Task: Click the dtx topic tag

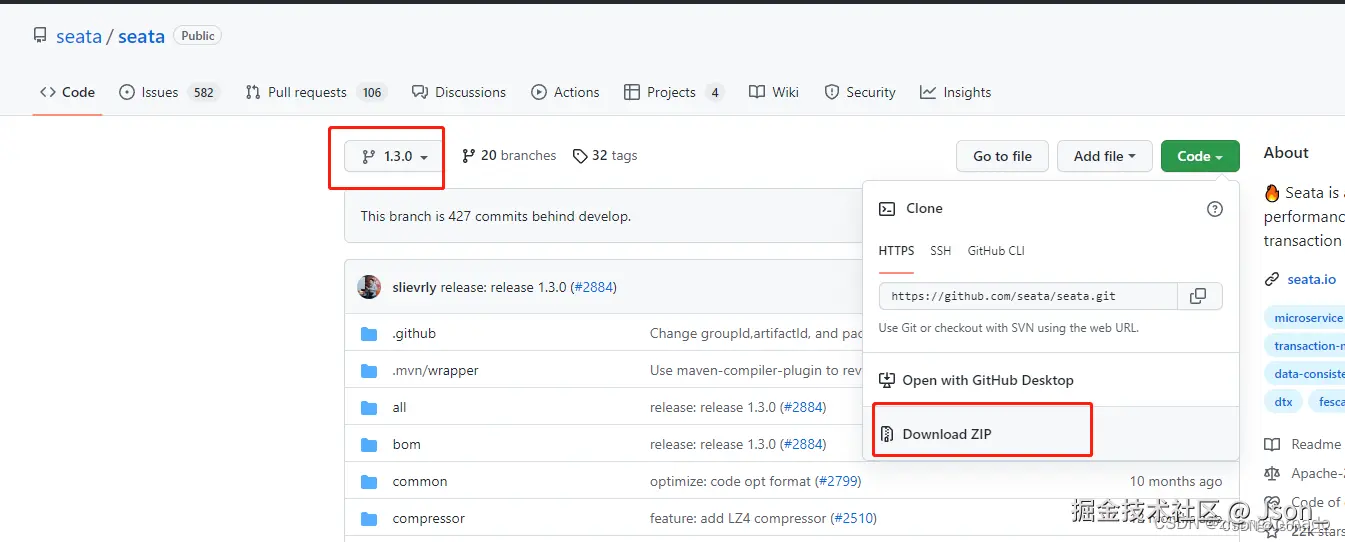Action: pos(1283,401)
